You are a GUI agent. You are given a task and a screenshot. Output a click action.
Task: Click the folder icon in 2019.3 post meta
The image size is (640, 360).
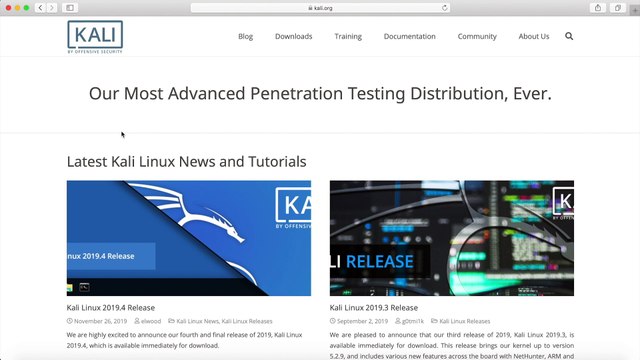pyautogui.click(x=434, y=321)
